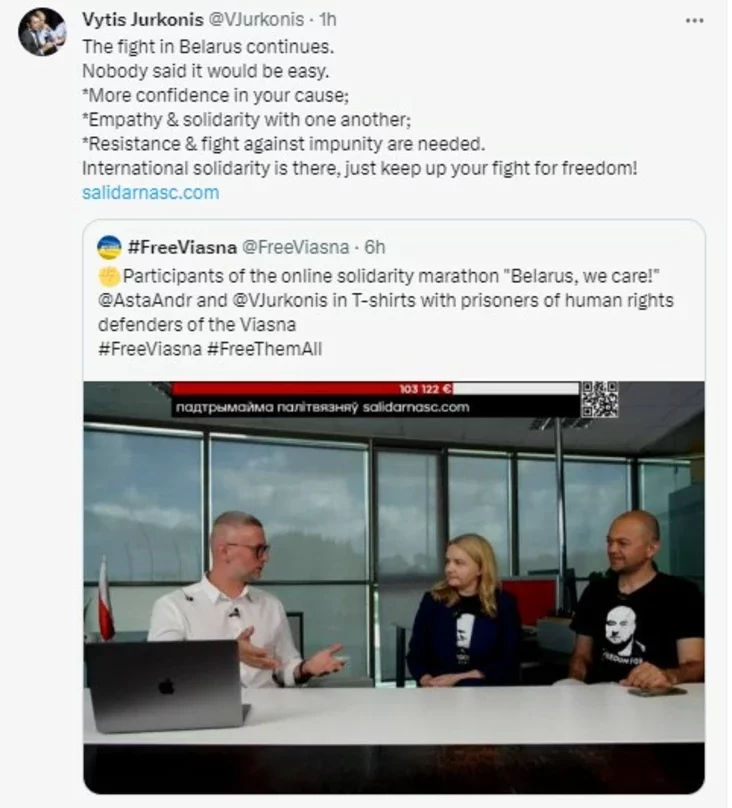Open the #FreeViasna account avatar
The image size is (732, 808).
(x=109, y=247)
